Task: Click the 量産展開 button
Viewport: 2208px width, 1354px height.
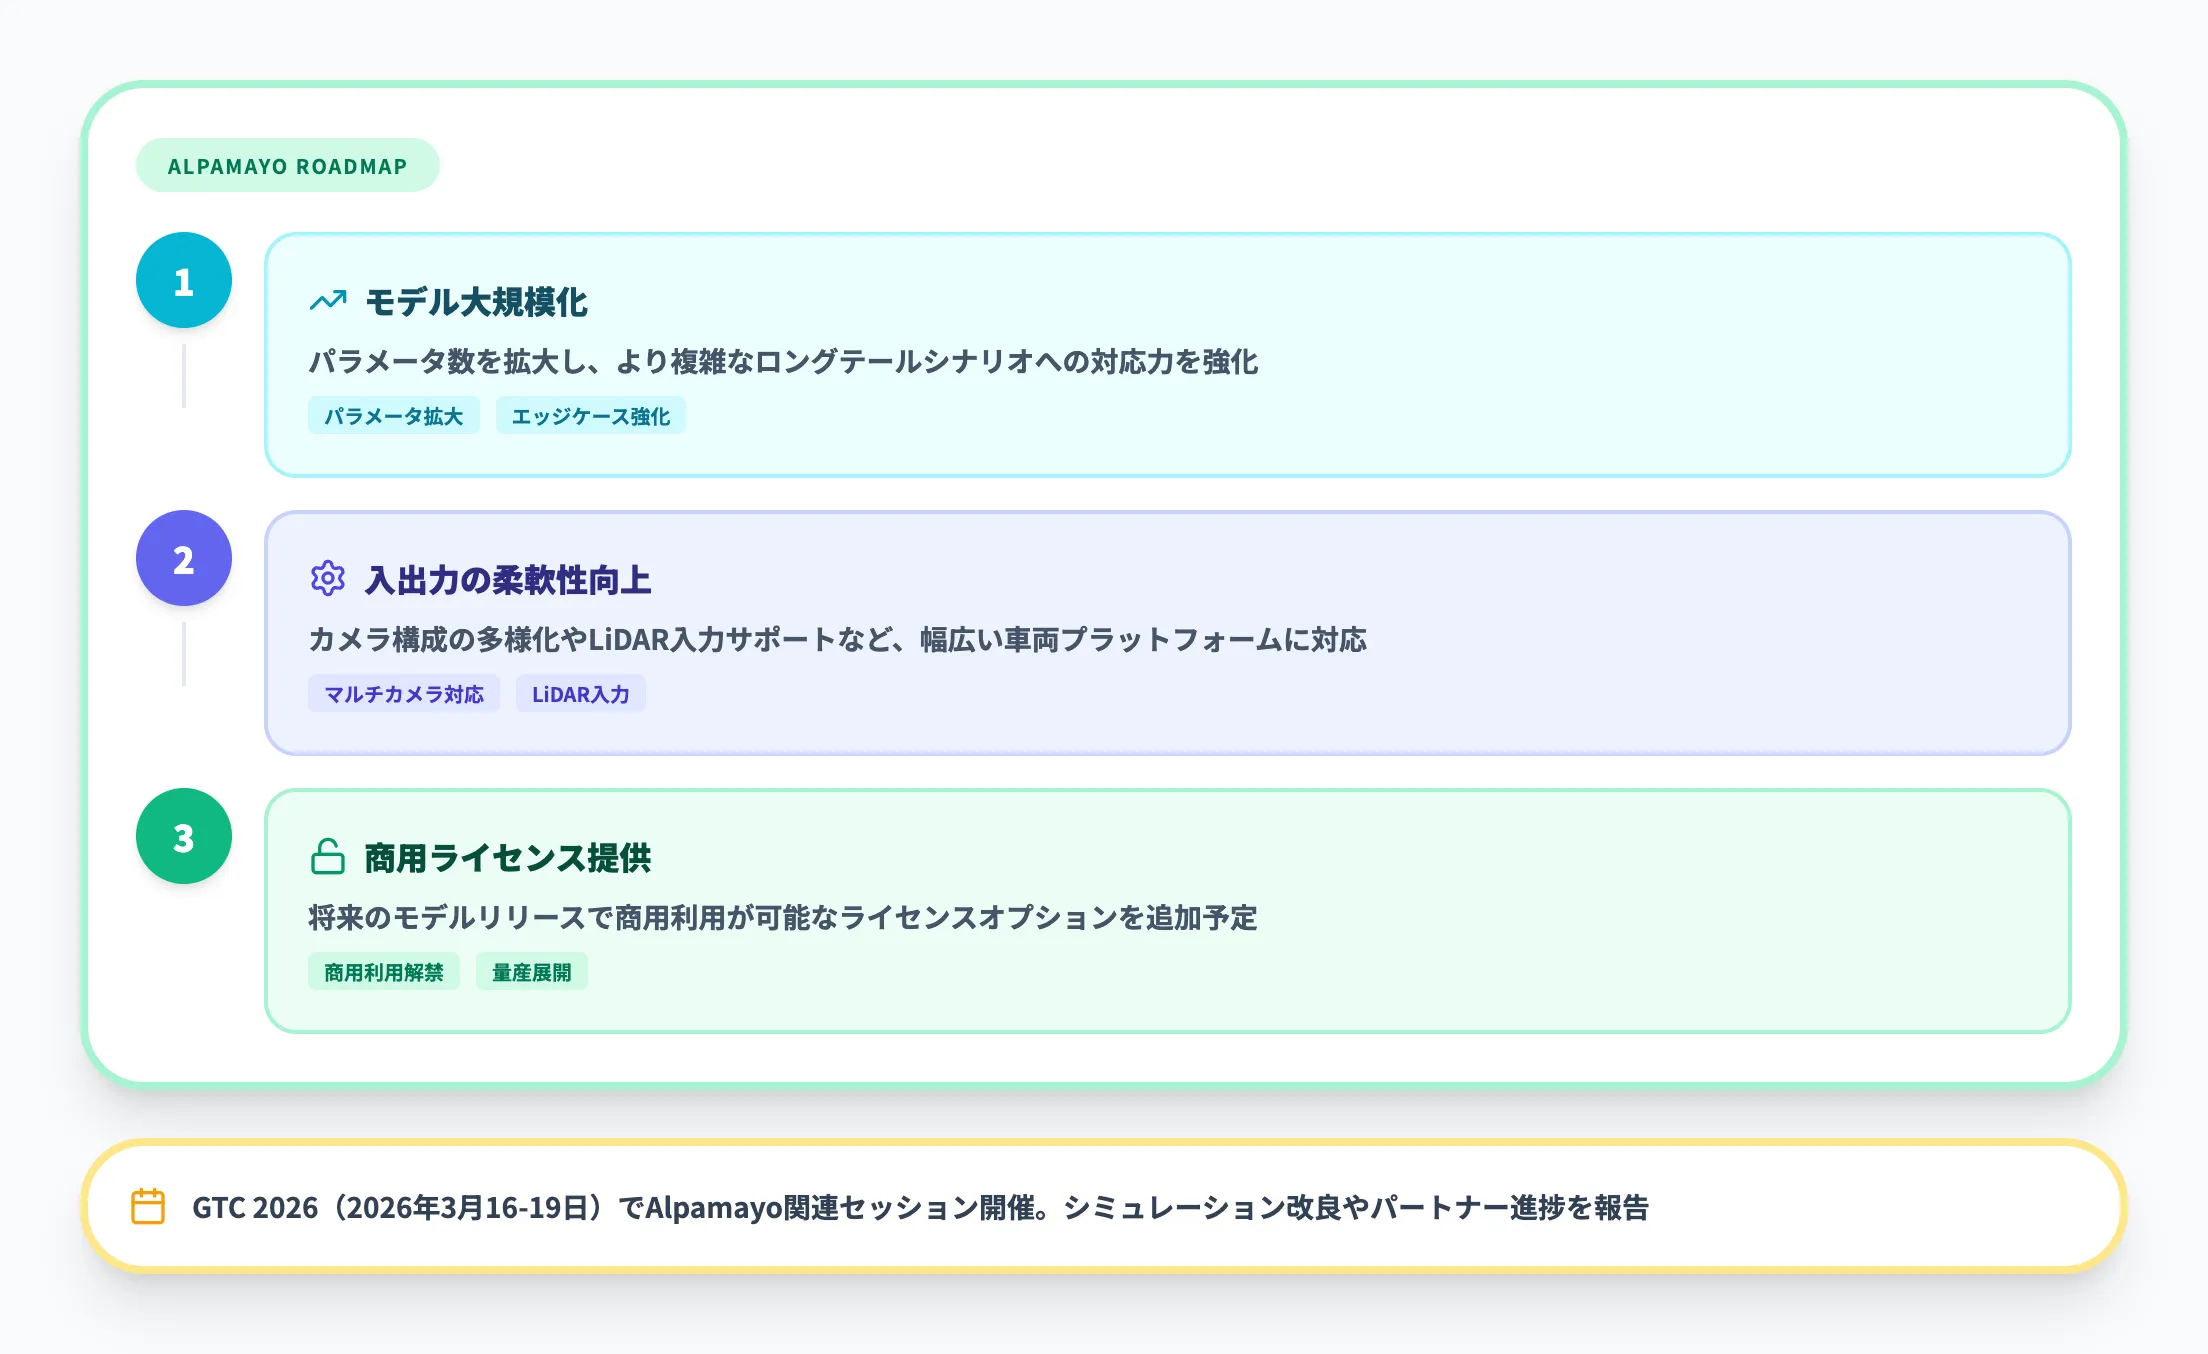Action: tap(531, 971)
